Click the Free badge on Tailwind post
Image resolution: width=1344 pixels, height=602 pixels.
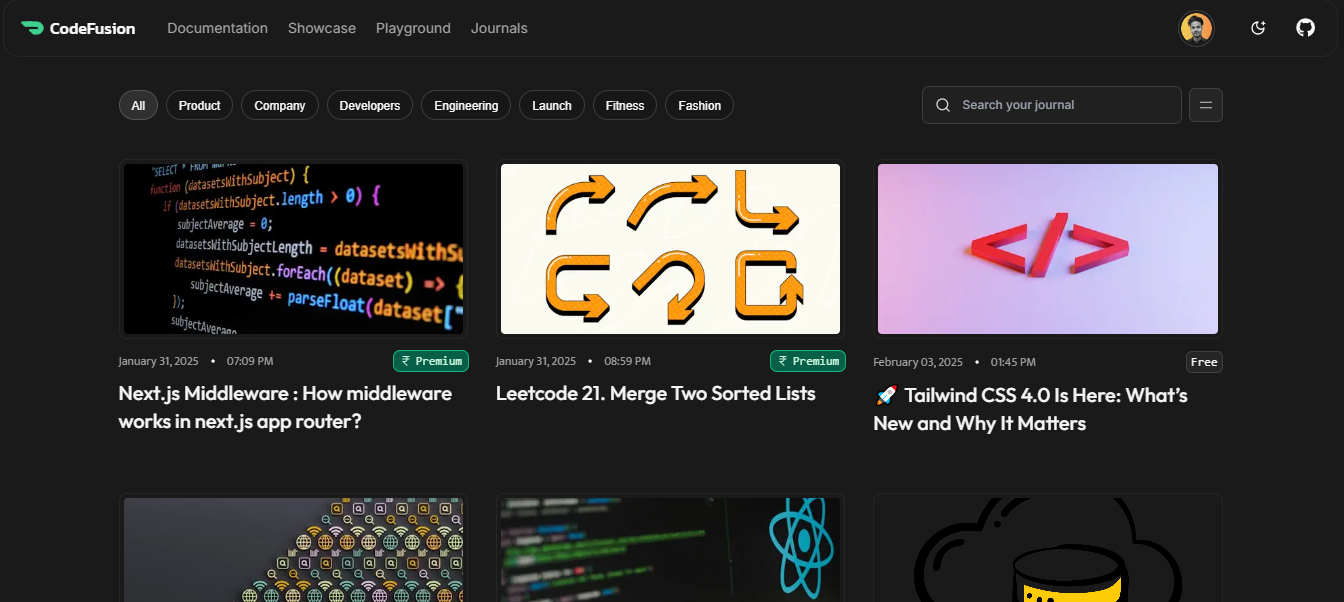1204,362
